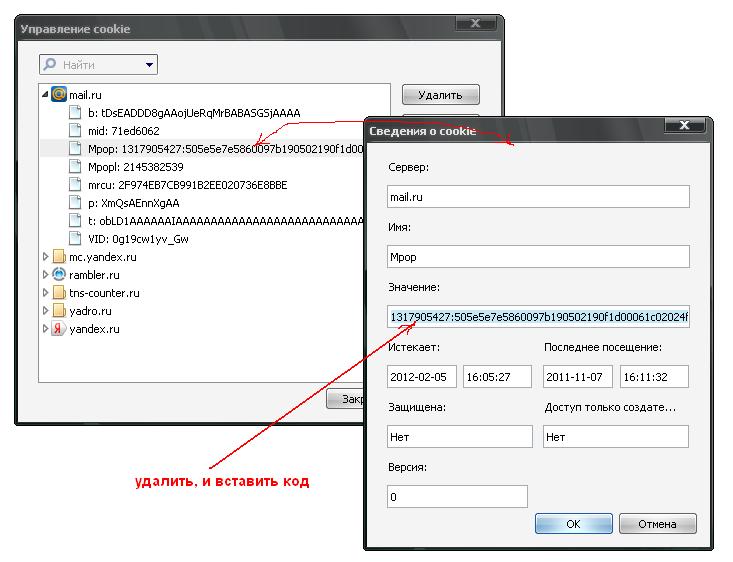Image resolution: width=733 pixels, height=562 pixels.
Task: Click the Последнее посещение time 16:11:32
Action: pyautogui.click(x=654, y=377)
